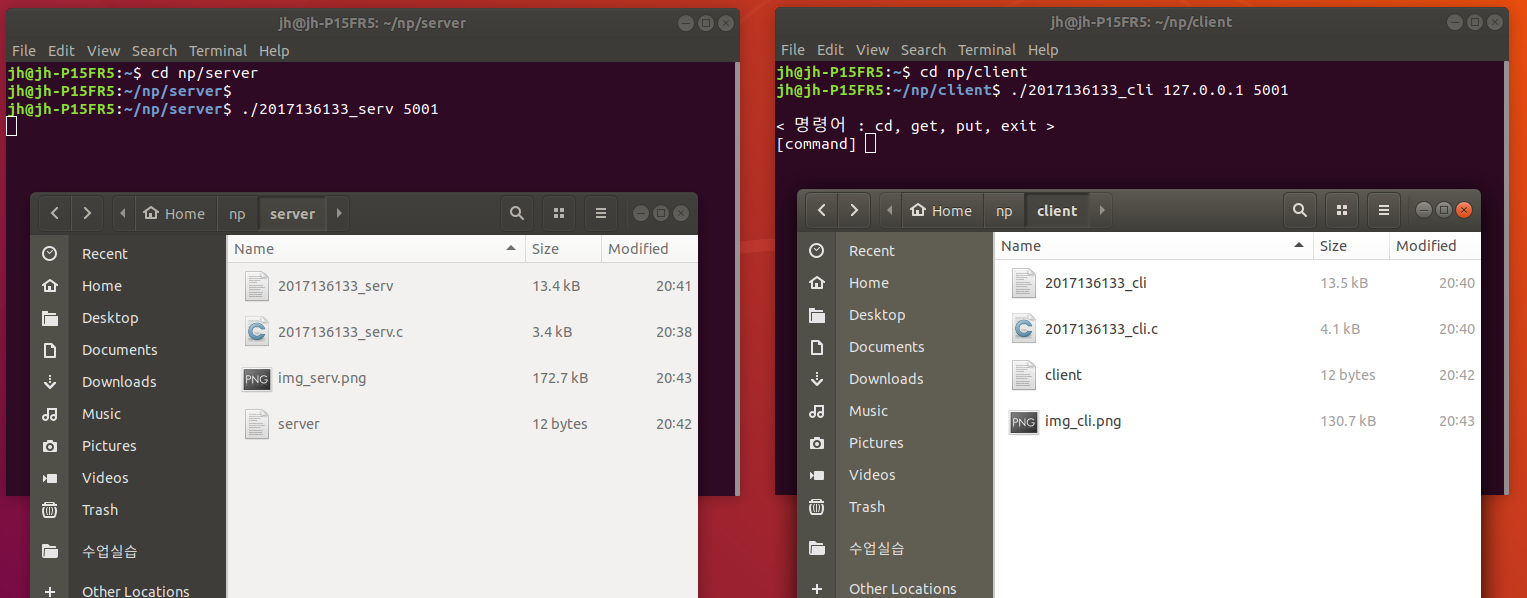Screen dimensions: 1527x598
Task: Click np breadcrumb in client file manager
Action: click(1004, 210)
